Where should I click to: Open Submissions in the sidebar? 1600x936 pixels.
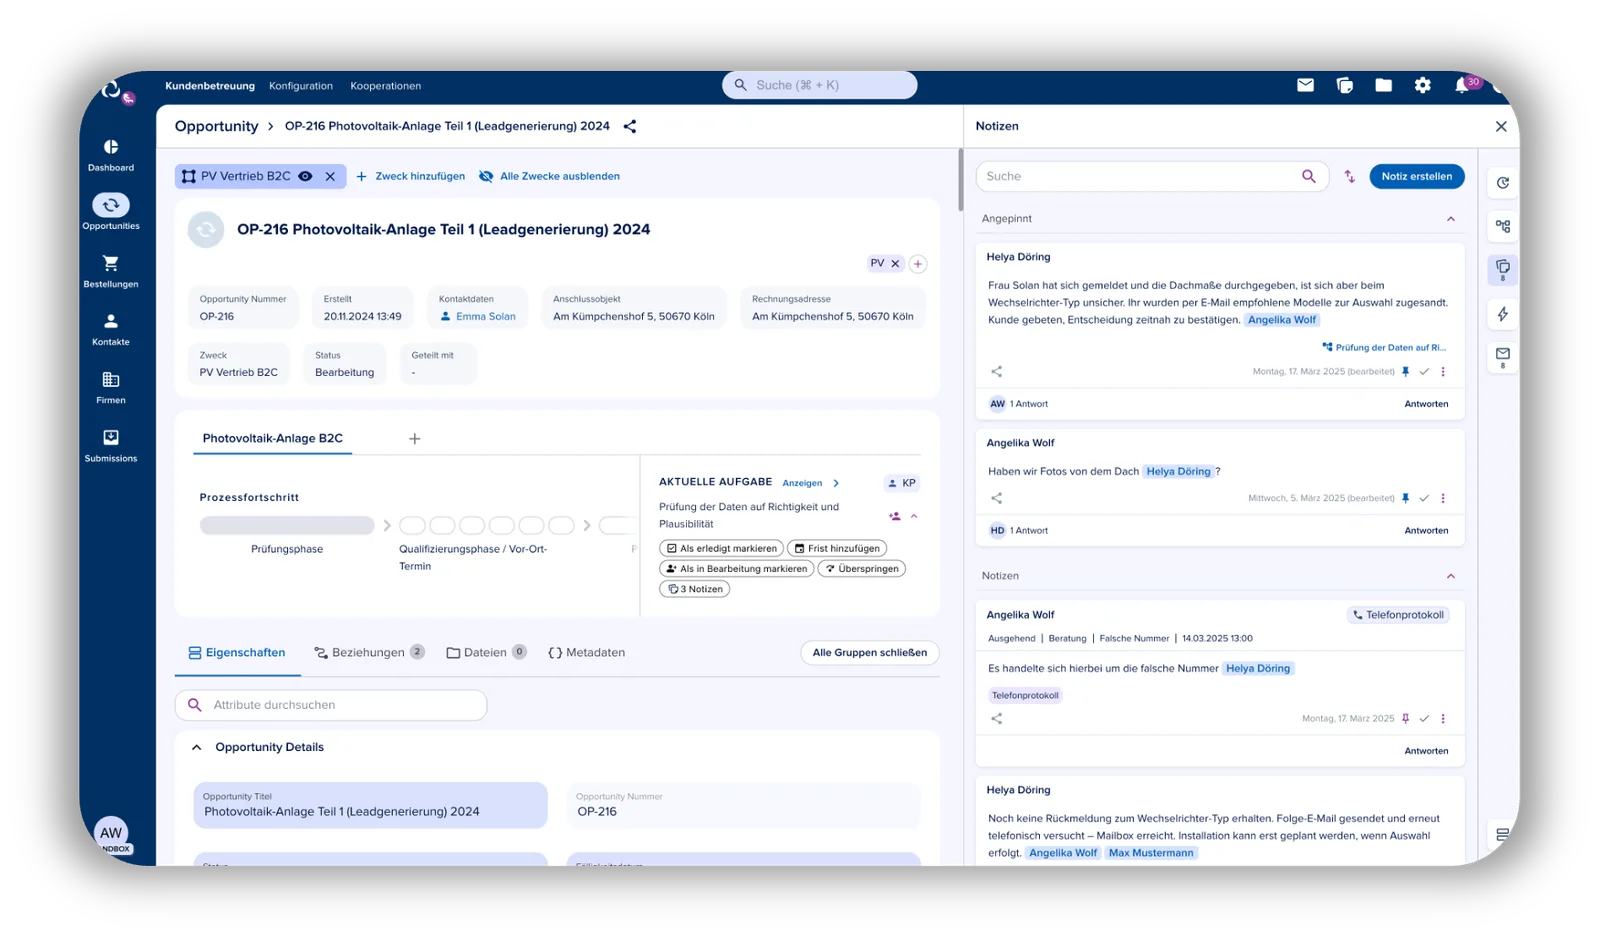pyautogui.click(x=111, y=445)
